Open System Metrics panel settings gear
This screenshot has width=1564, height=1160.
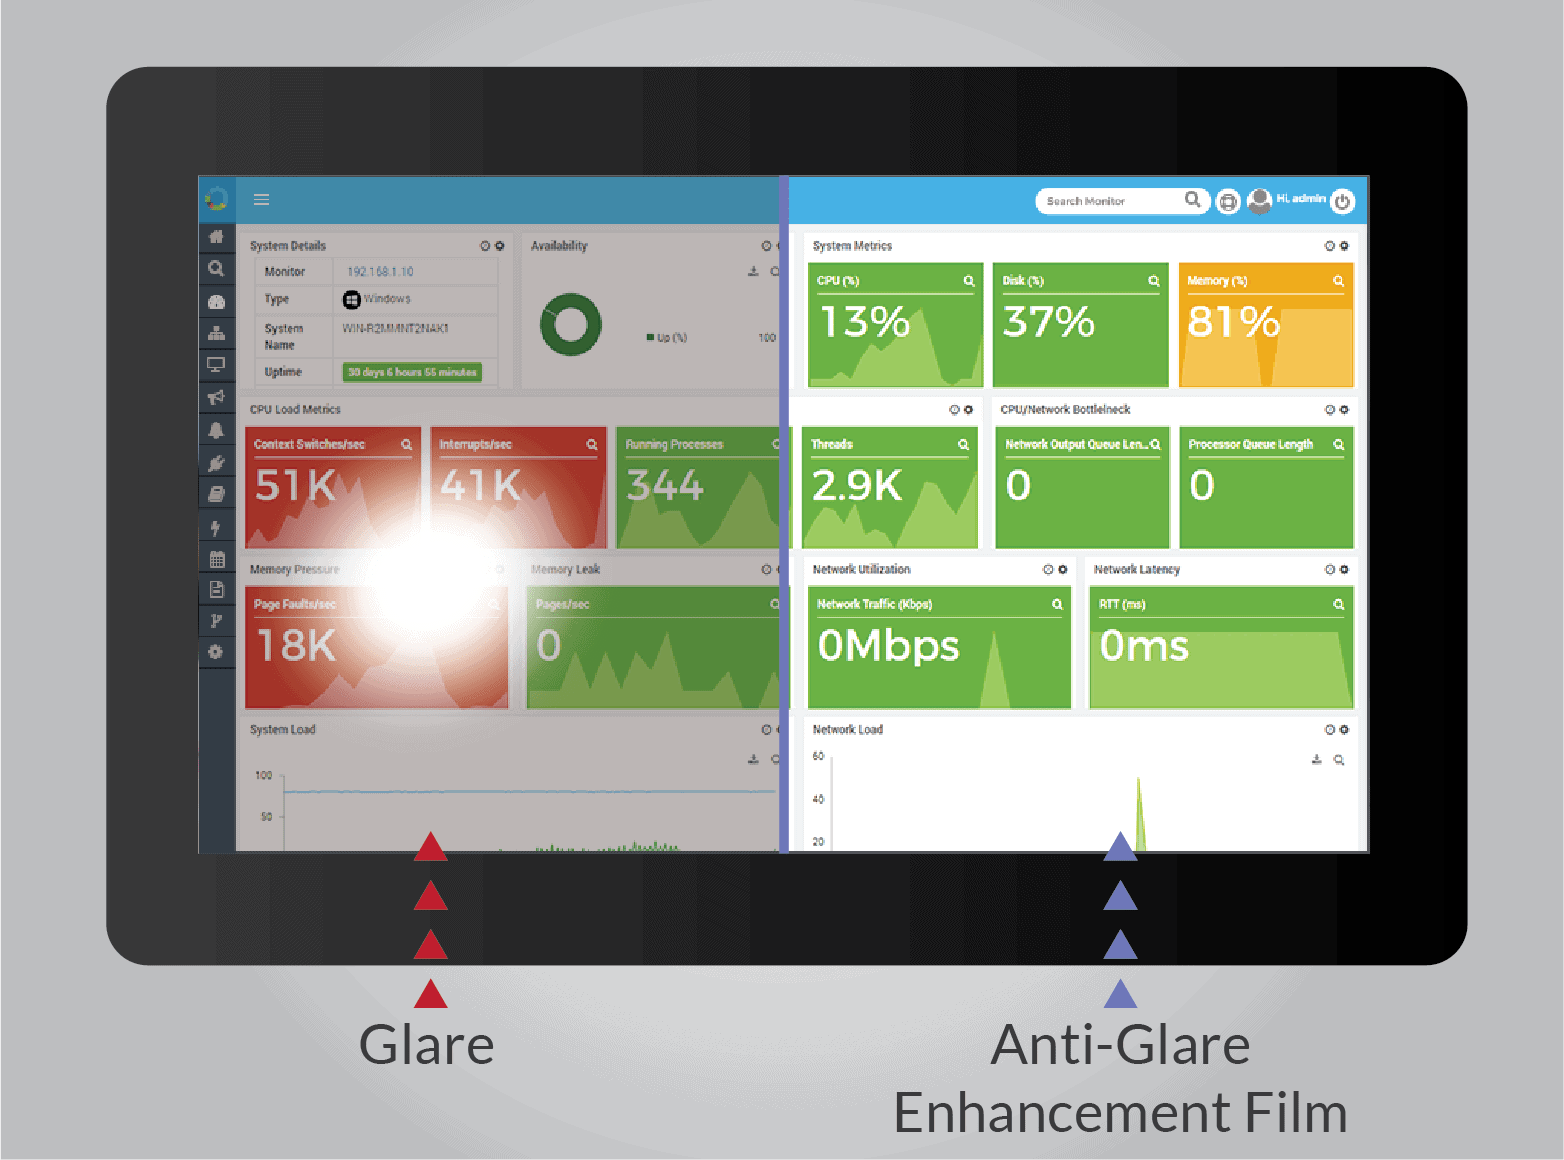[x=1344, y=246]
